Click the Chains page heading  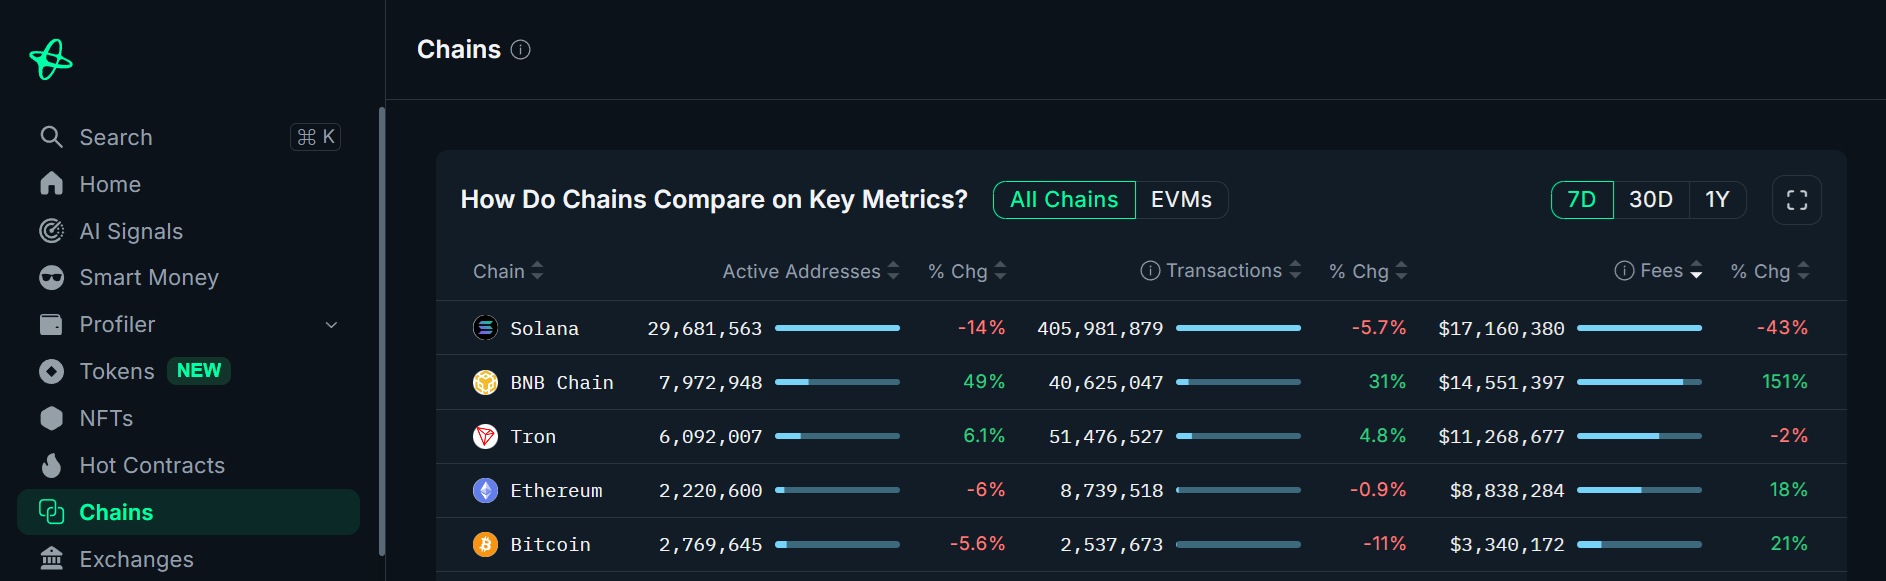point(459,50)
